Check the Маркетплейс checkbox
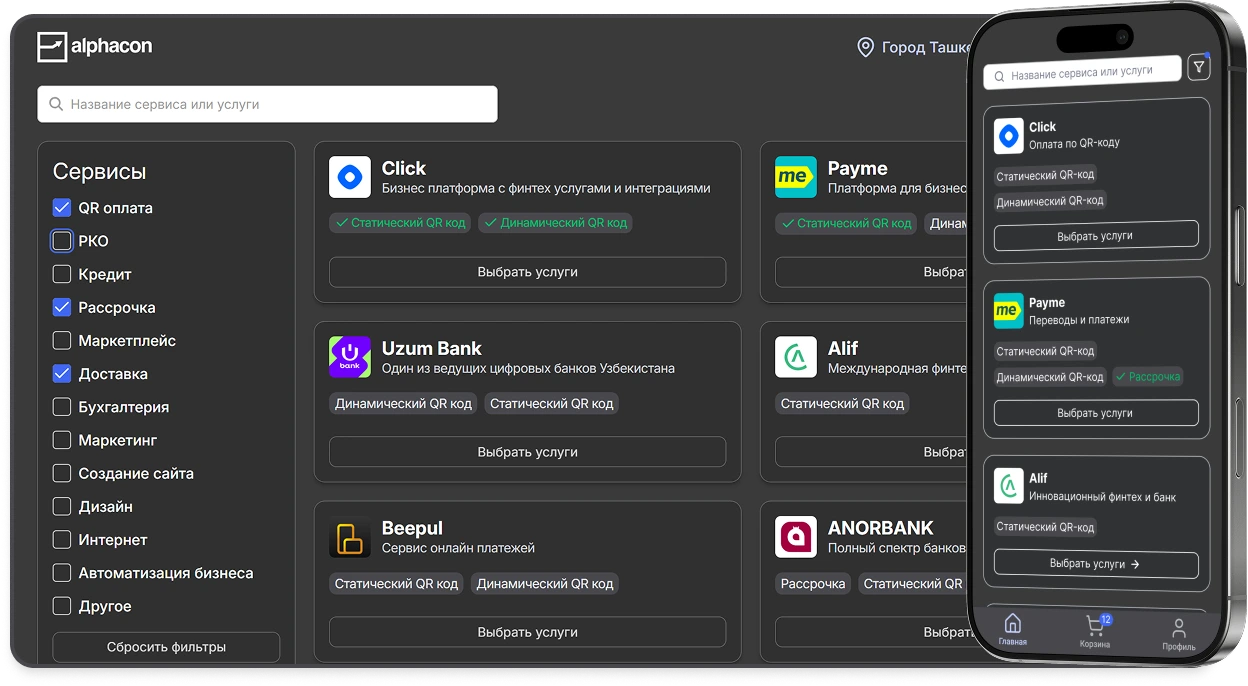1248x686 pixels. 62,341
